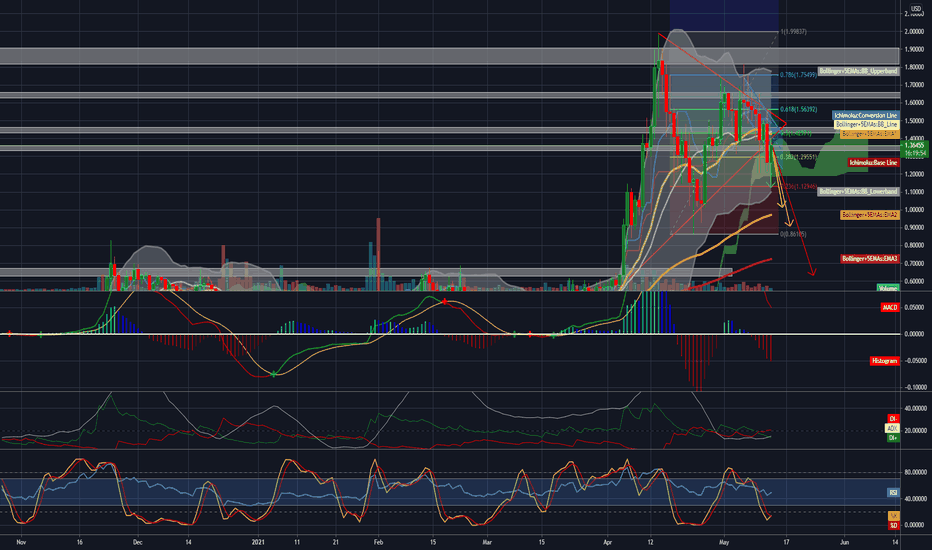
Task: Click the Bollinger+5EMAs BB_Line label
Action: tap(866, 125)
